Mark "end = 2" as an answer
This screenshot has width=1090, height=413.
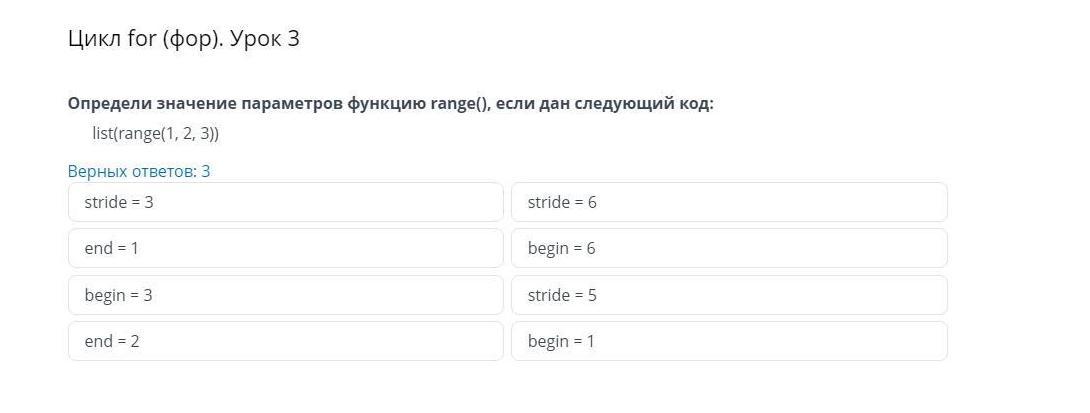point(285,341)
